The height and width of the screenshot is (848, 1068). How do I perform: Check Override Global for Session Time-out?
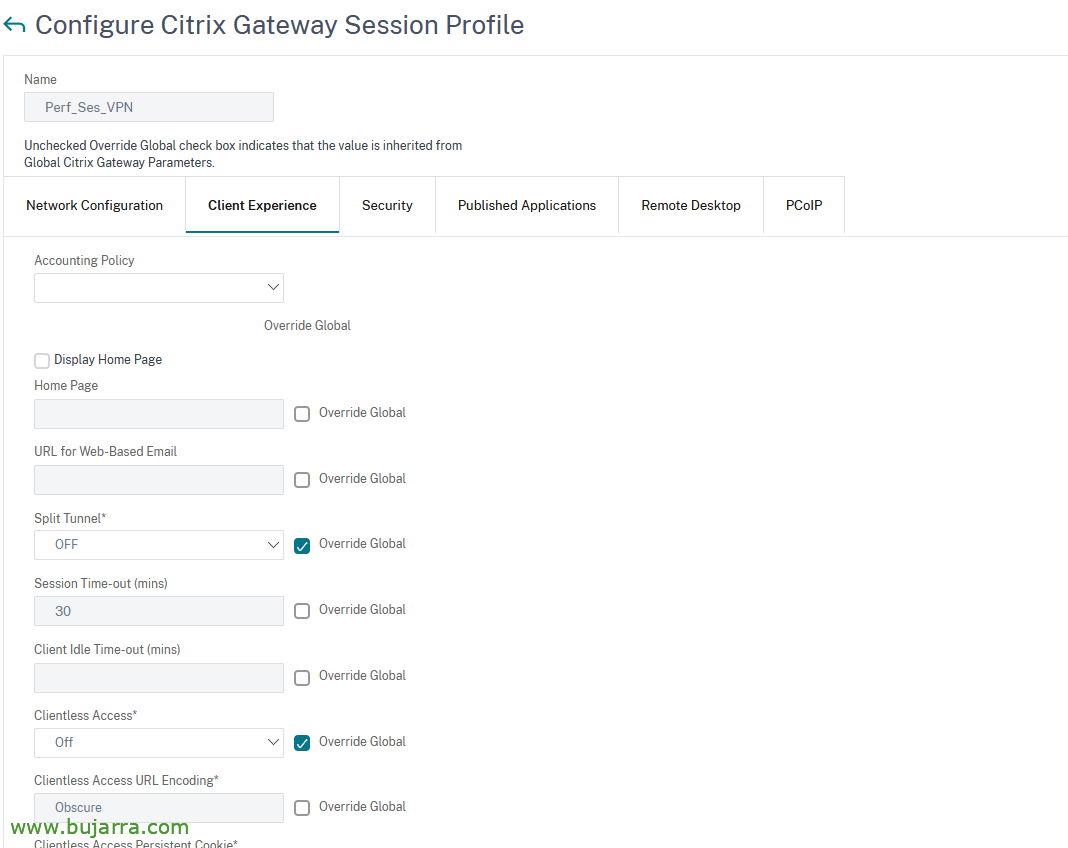tap(302, 611)
